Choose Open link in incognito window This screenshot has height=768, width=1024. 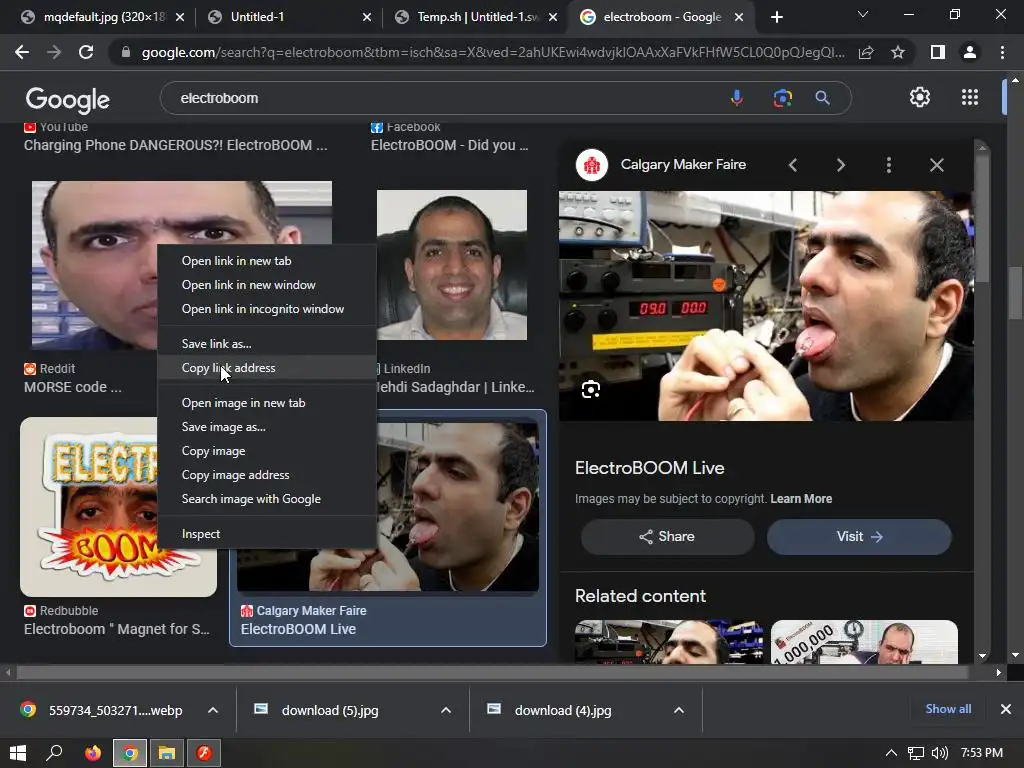pos(266,309)
